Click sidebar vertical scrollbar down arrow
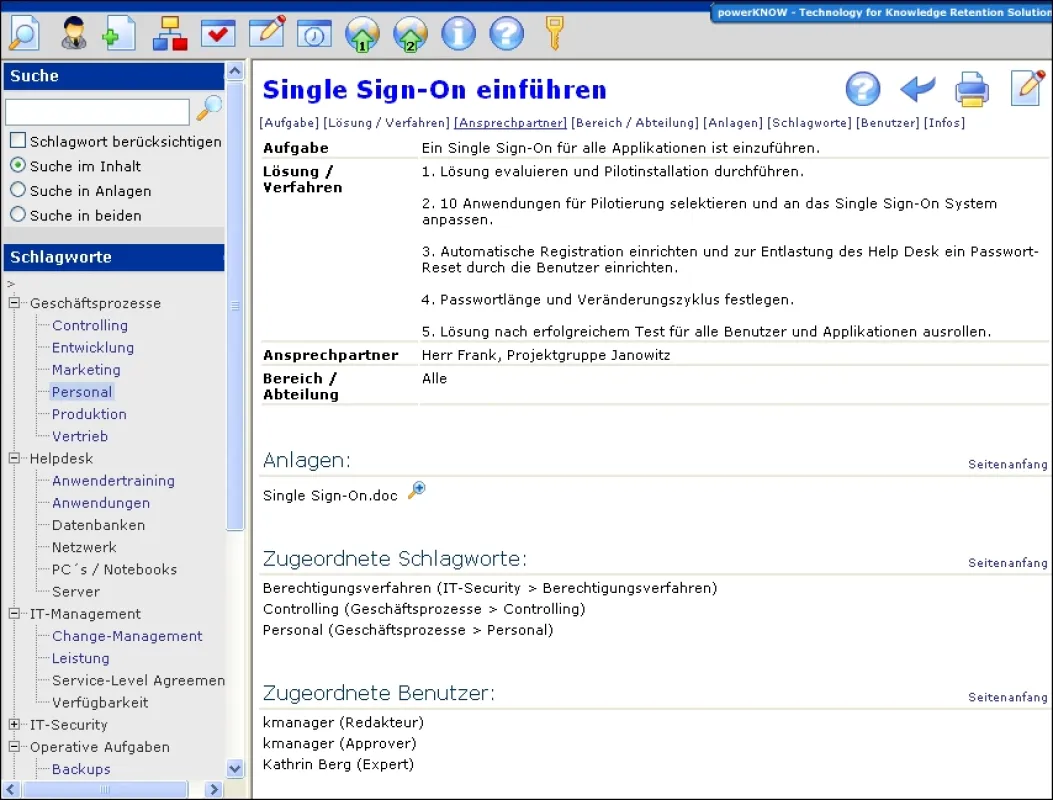This screenshot has width=1053, height=800. point(235,768)
